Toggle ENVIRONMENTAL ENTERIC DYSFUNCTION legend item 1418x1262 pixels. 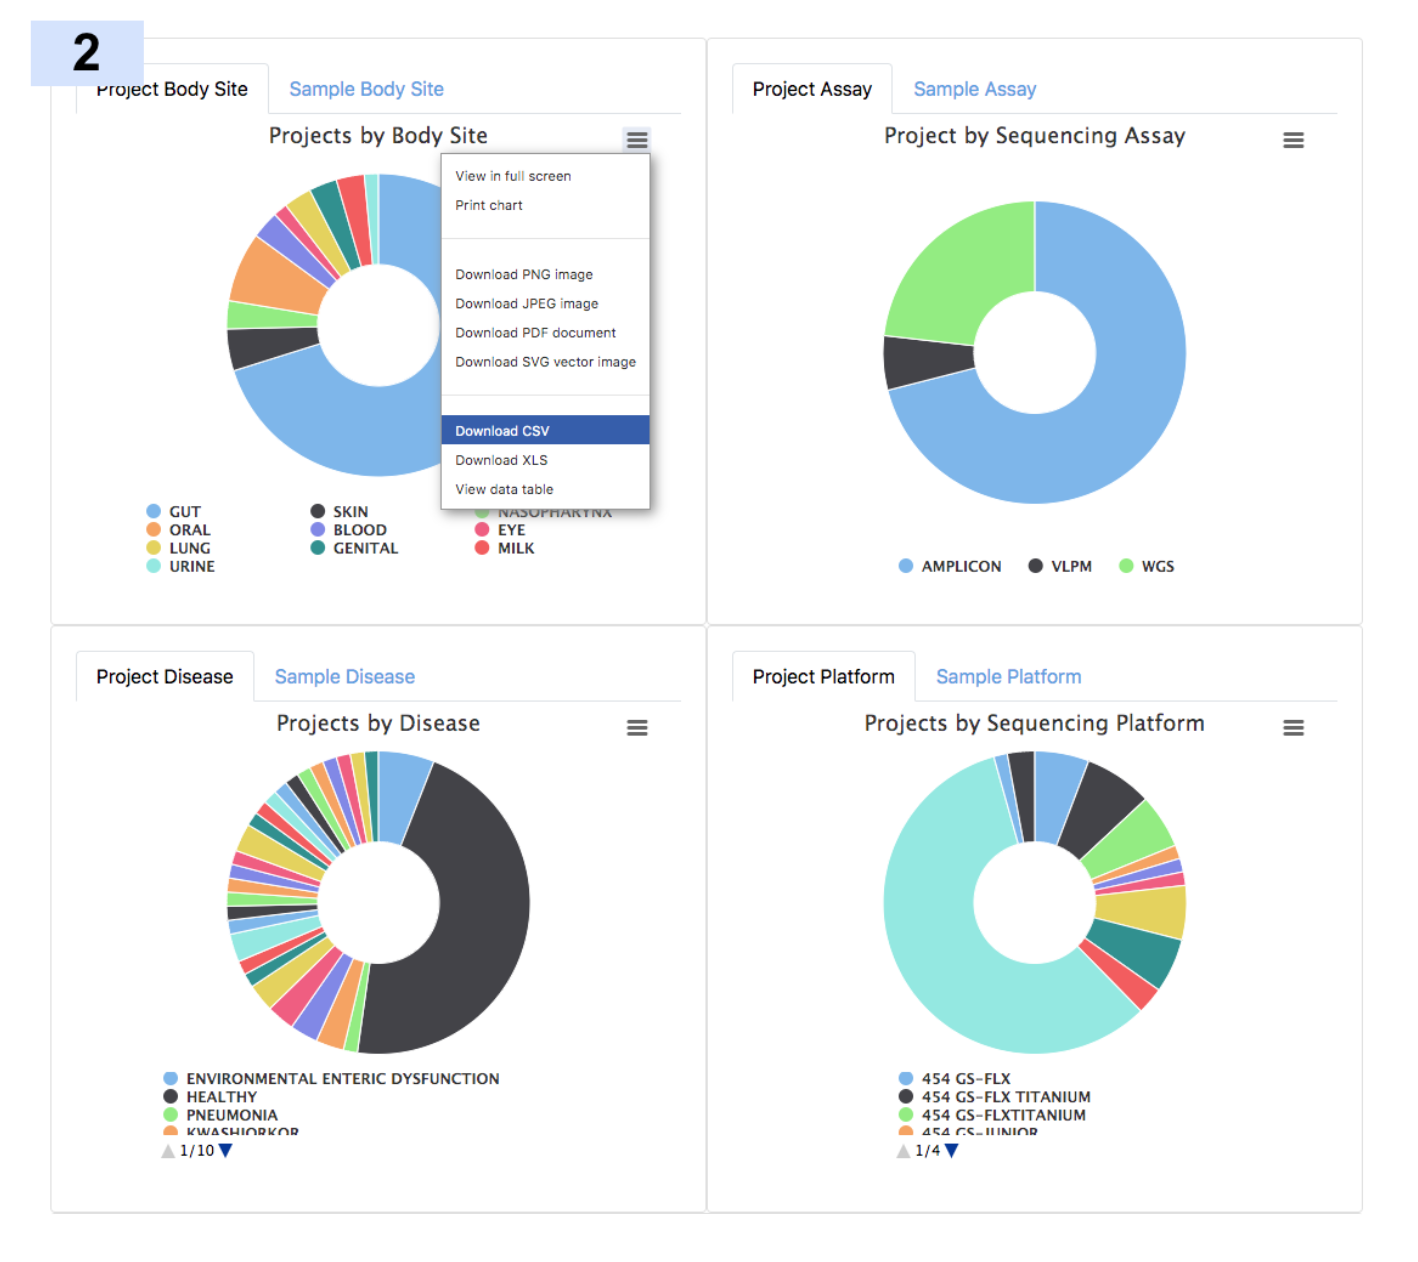click(x=331, y=1078)
